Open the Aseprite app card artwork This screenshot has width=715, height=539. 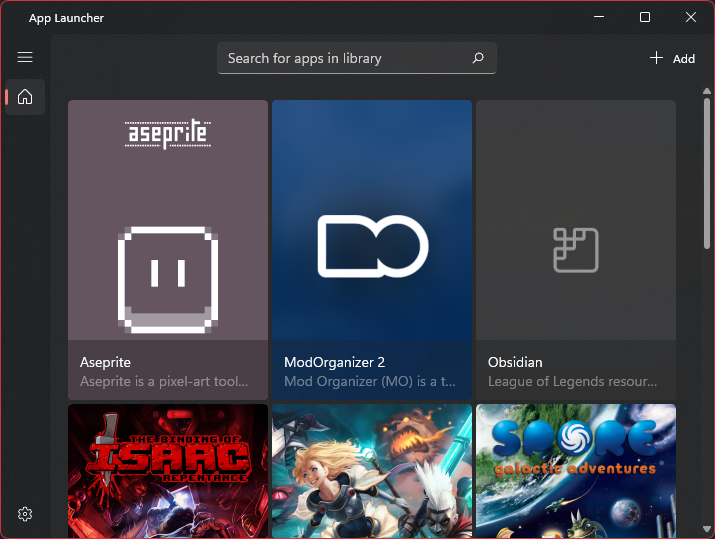(168, 220)
